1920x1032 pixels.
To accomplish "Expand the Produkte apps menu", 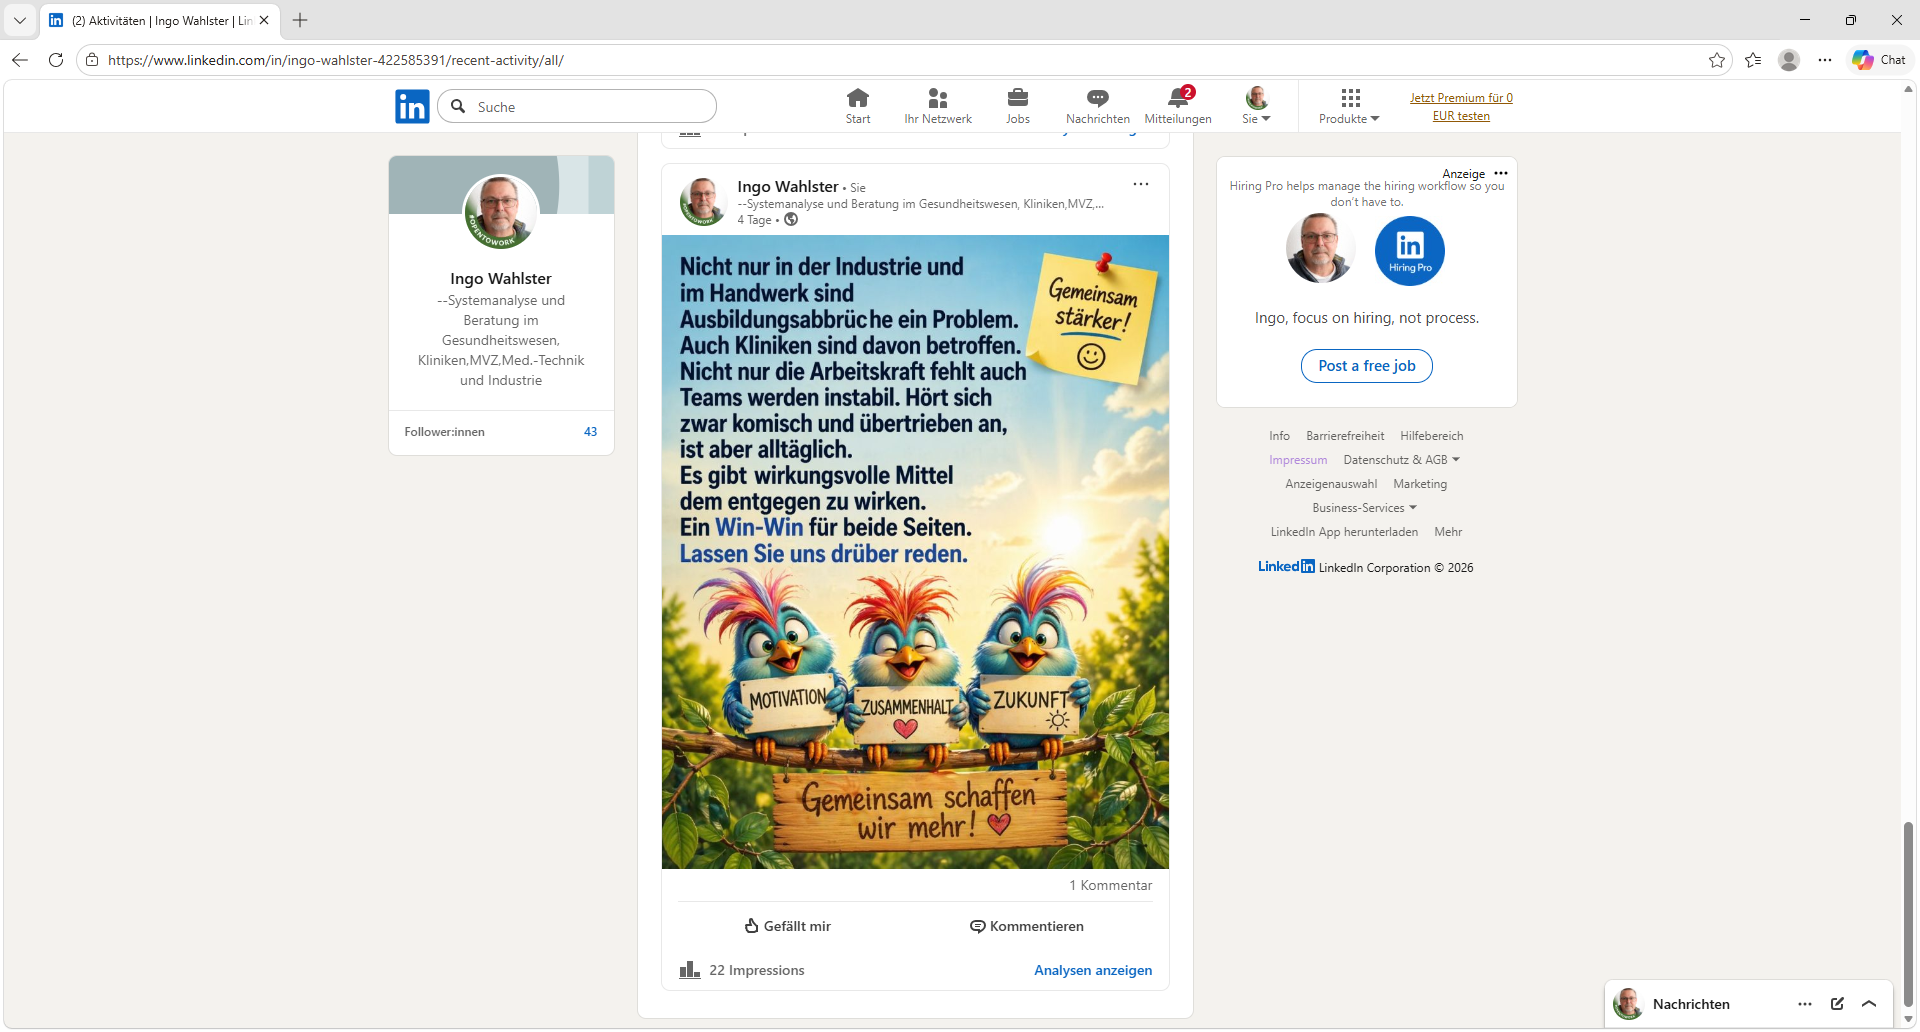I will (1350, 106).
